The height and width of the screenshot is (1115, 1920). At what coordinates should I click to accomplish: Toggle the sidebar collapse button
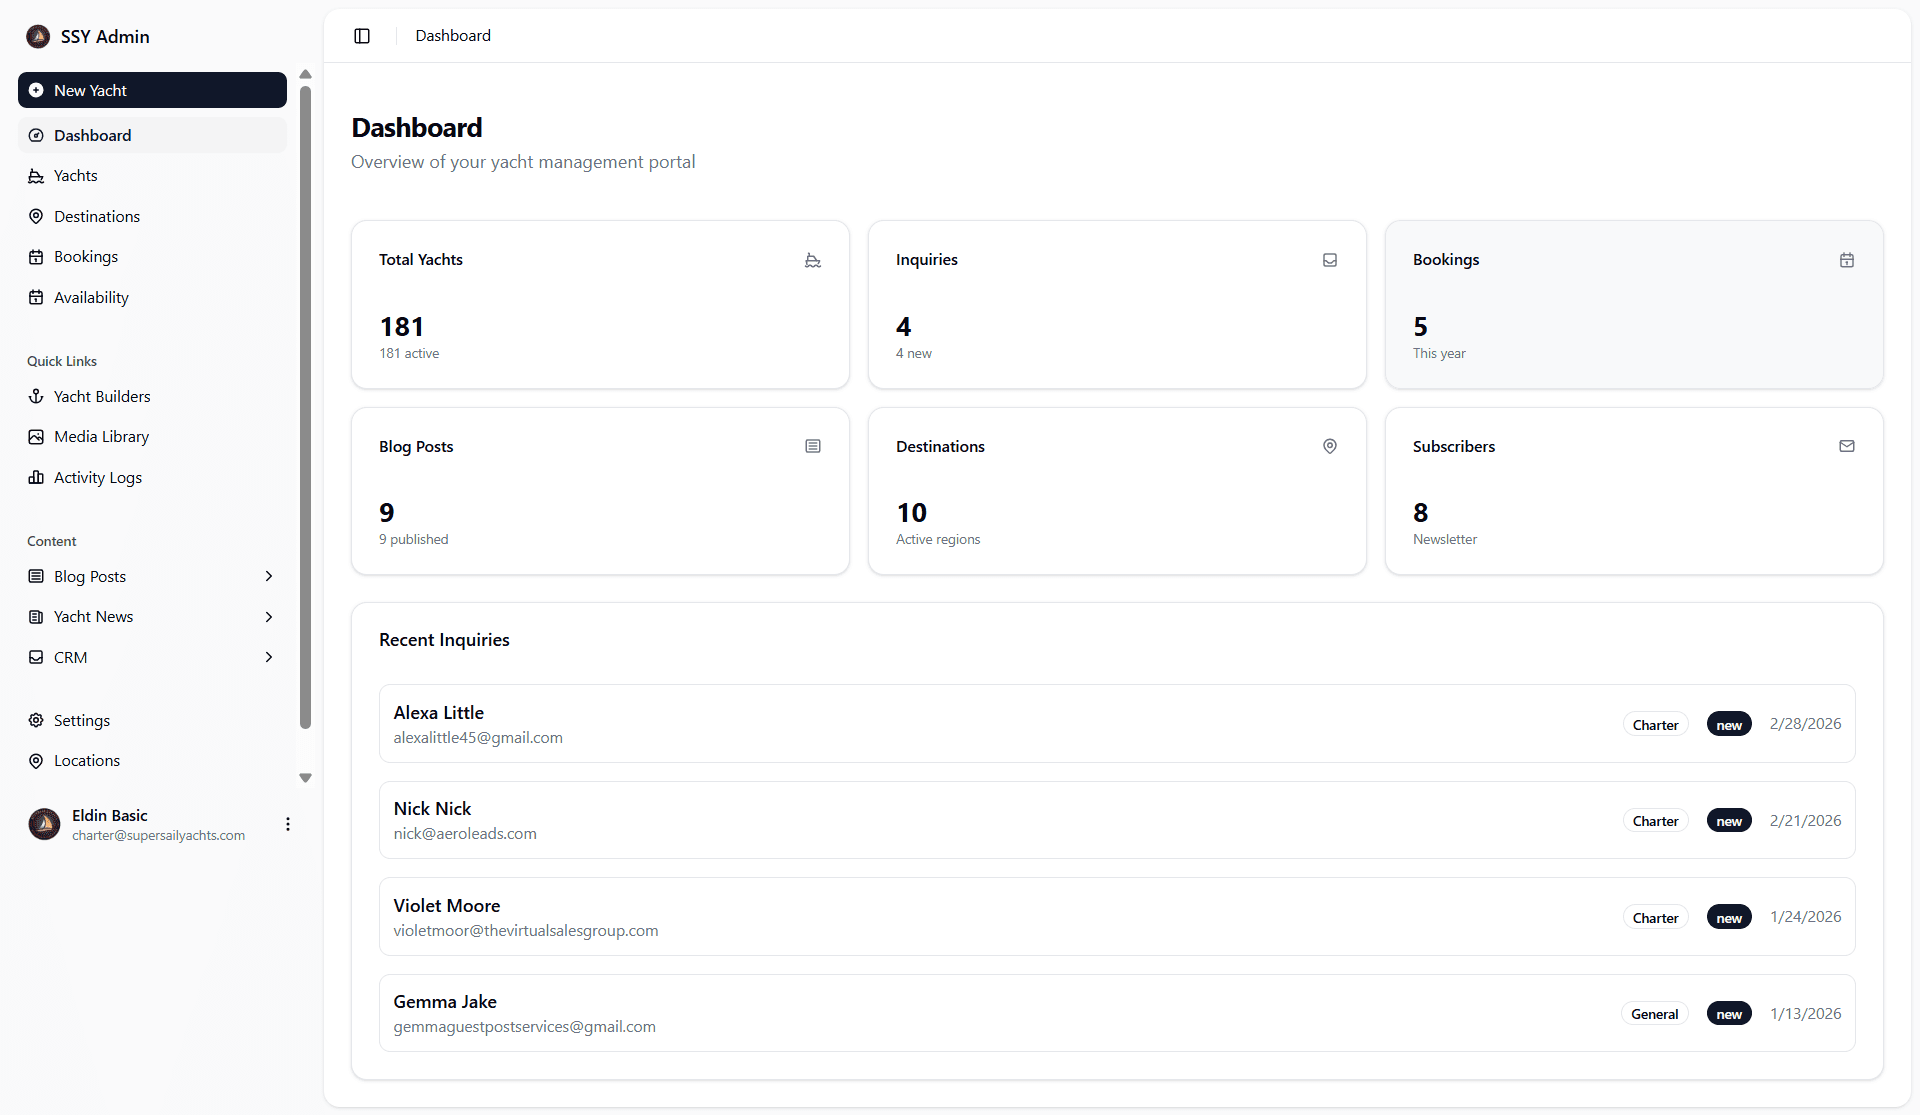[361, 36]
